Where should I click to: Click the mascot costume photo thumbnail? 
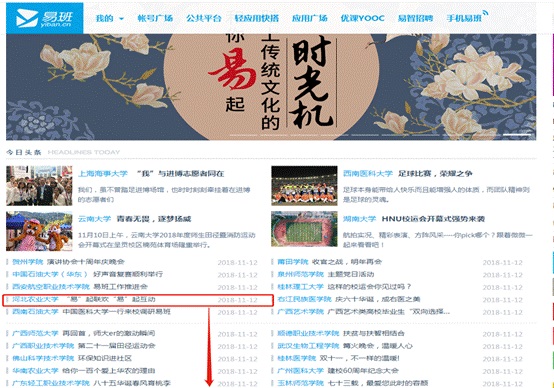(x=39, y=231)
